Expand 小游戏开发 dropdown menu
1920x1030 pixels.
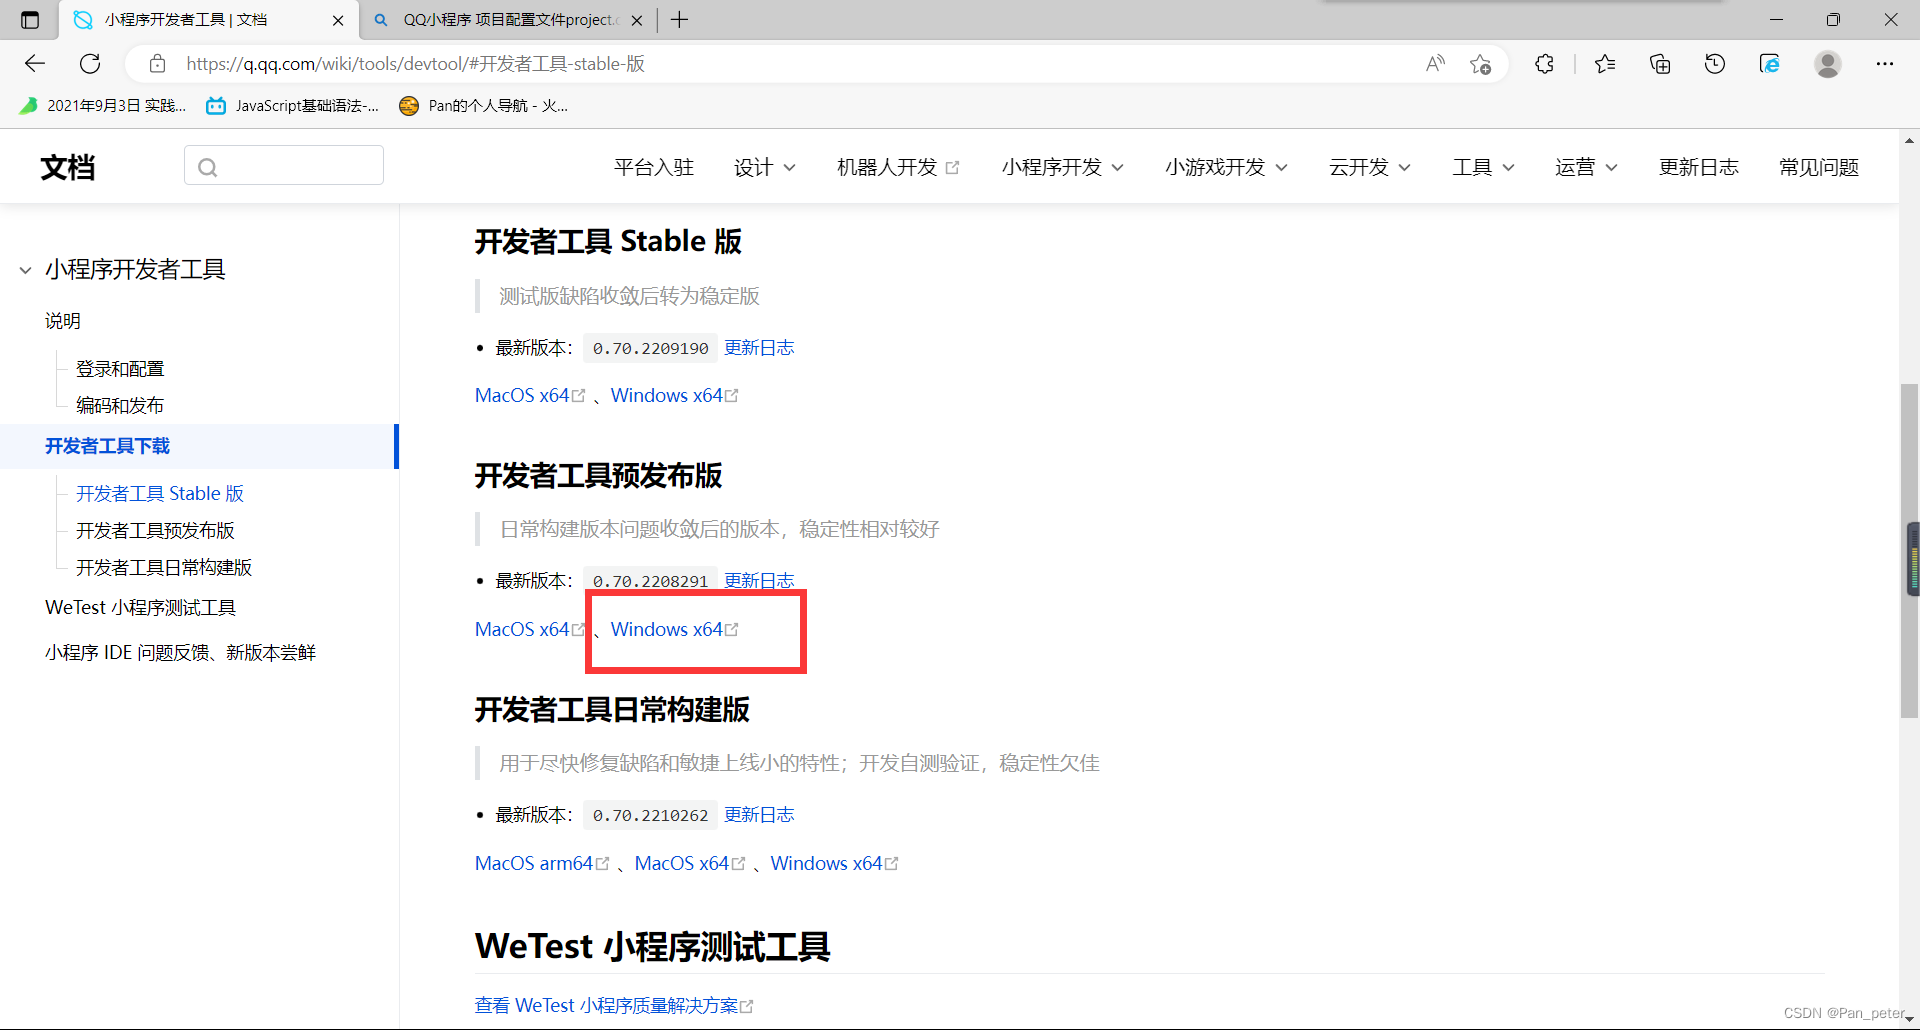[x=1226, y=167]
